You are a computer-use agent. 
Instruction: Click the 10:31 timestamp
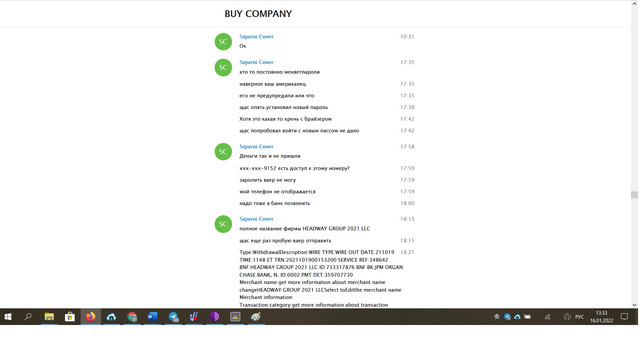[x=407, y=36]
